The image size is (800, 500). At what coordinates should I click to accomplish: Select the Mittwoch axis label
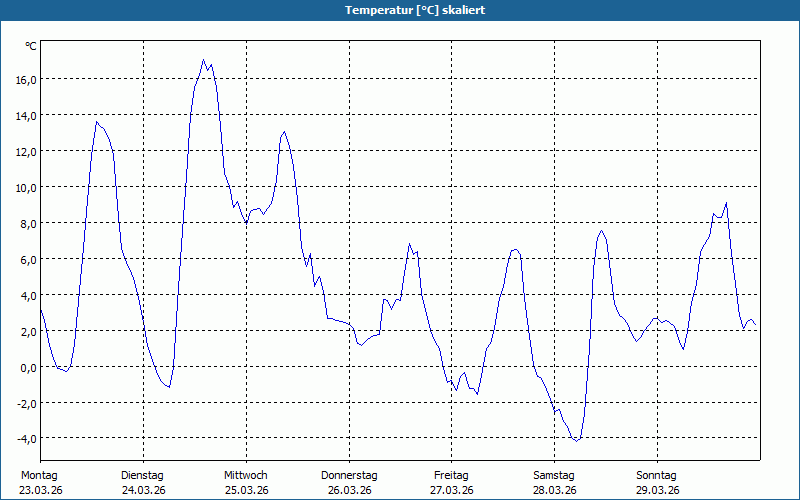(245, 476)
